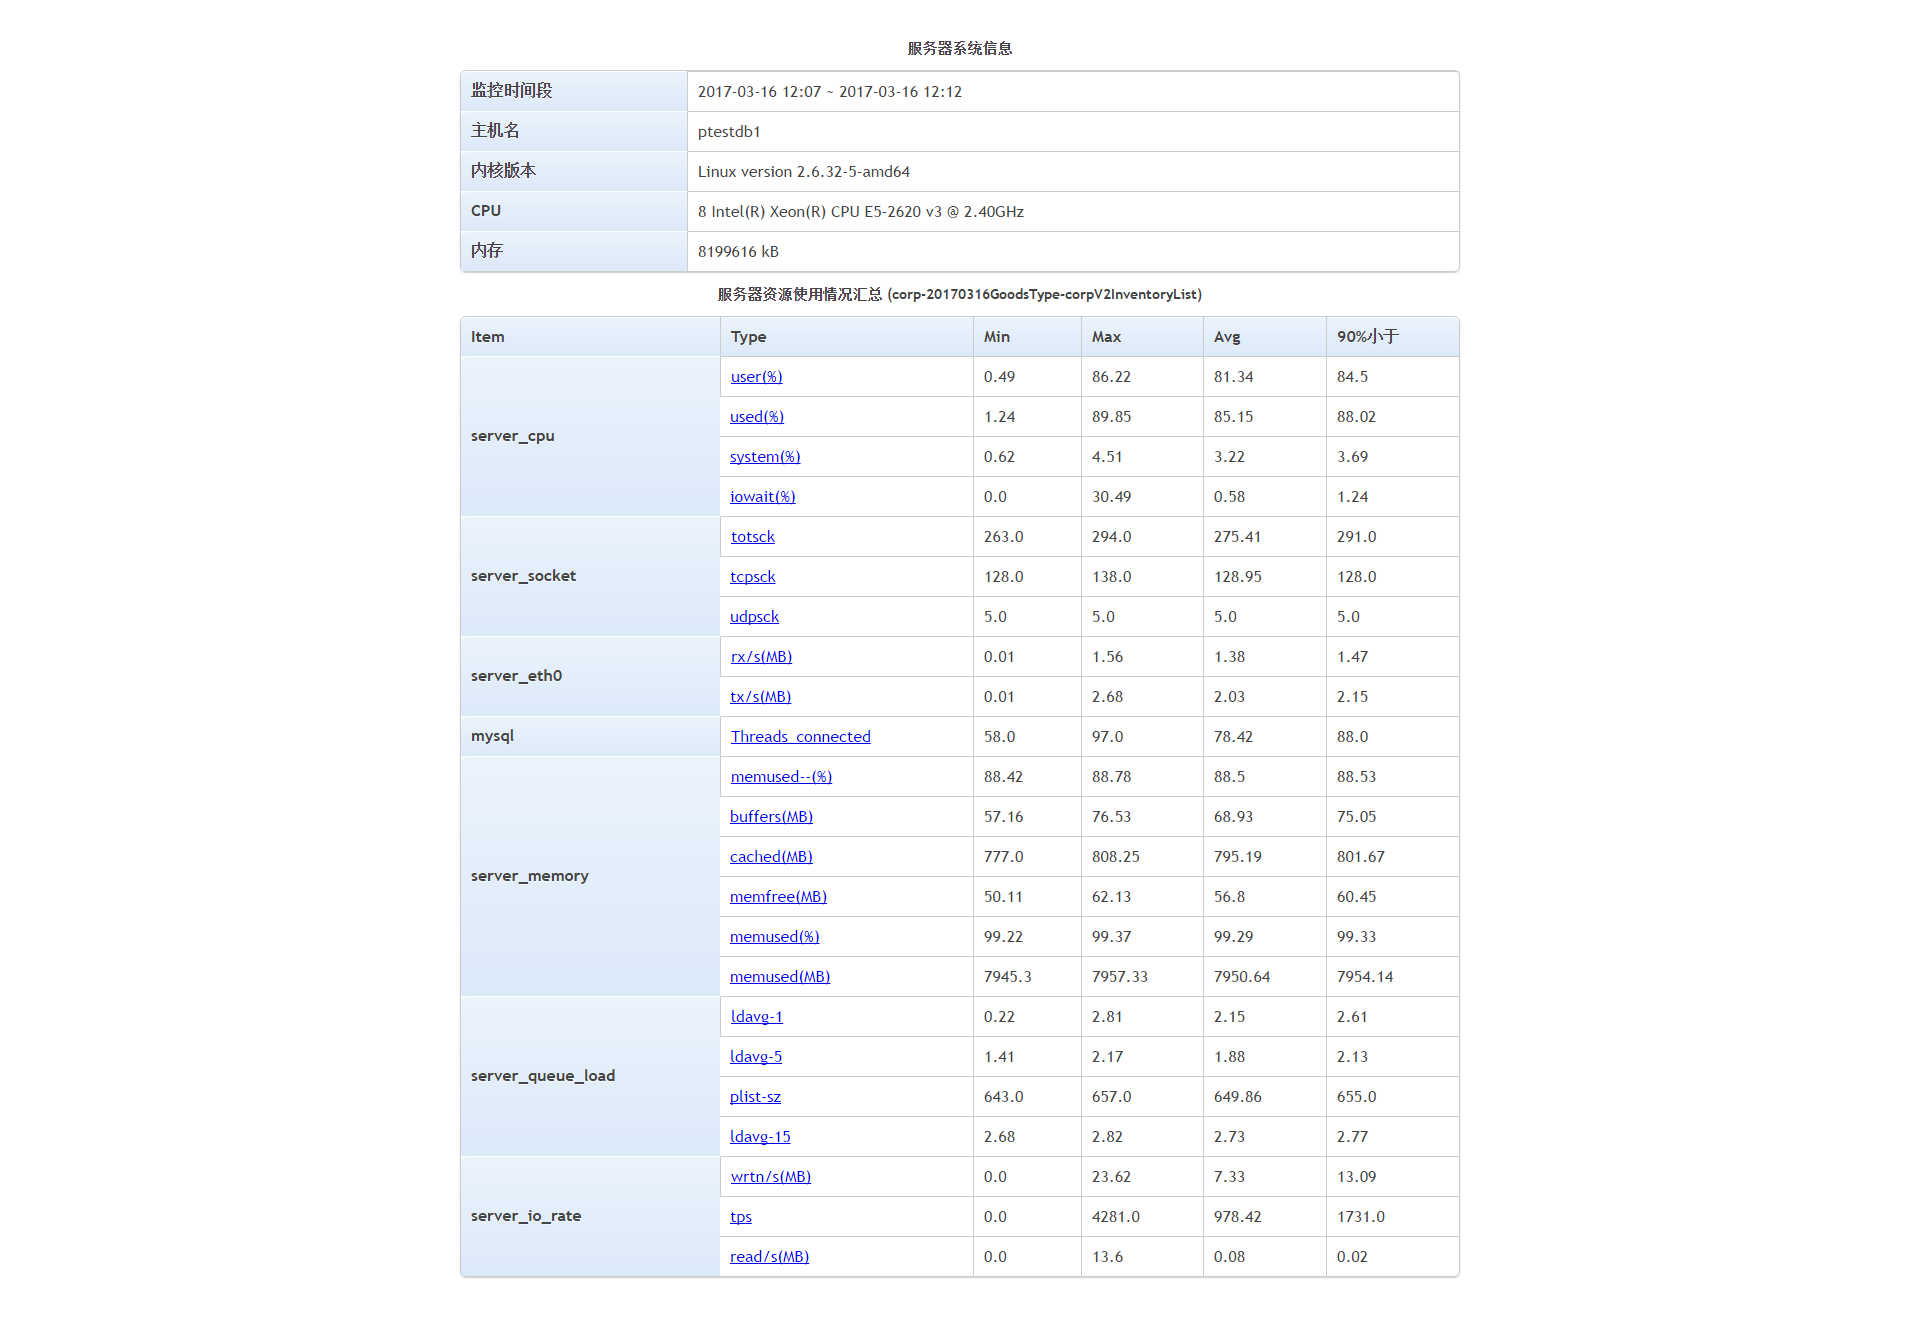Open the ldavg-15 link
1920x1317 pixels.
click(760, 1137)
